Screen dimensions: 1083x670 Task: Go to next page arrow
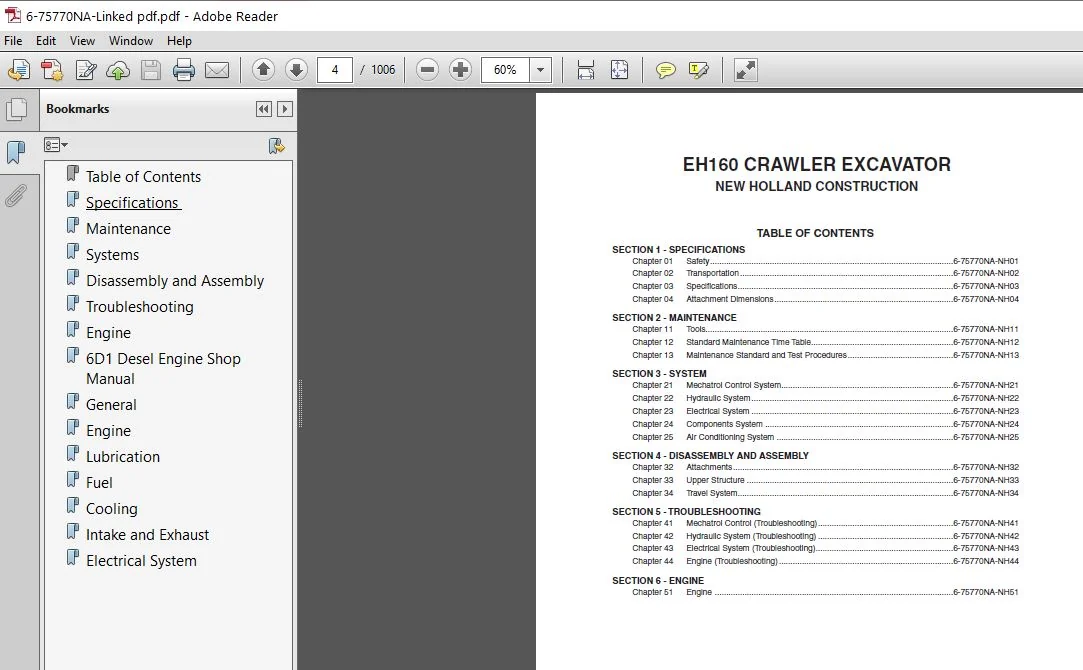pyautogui.click(x=296, y=70)
